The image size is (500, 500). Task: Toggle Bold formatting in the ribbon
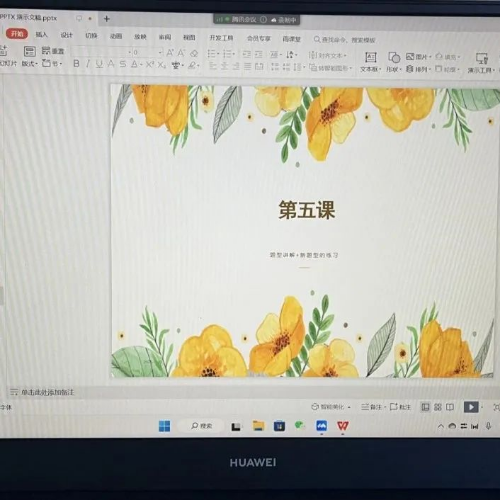(76, 63)
